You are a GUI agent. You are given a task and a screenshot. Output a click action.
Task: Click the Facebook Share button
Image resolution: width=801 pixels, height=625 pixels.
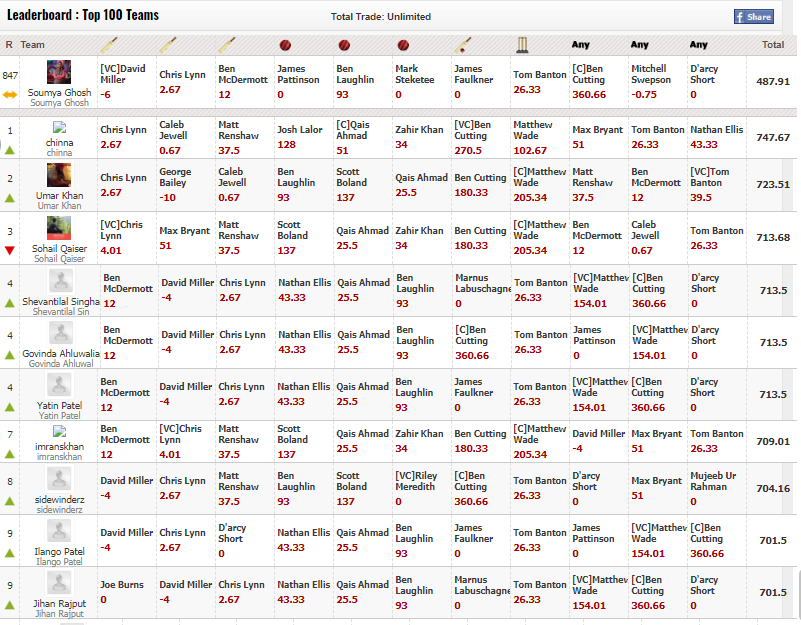coord(753,17)
